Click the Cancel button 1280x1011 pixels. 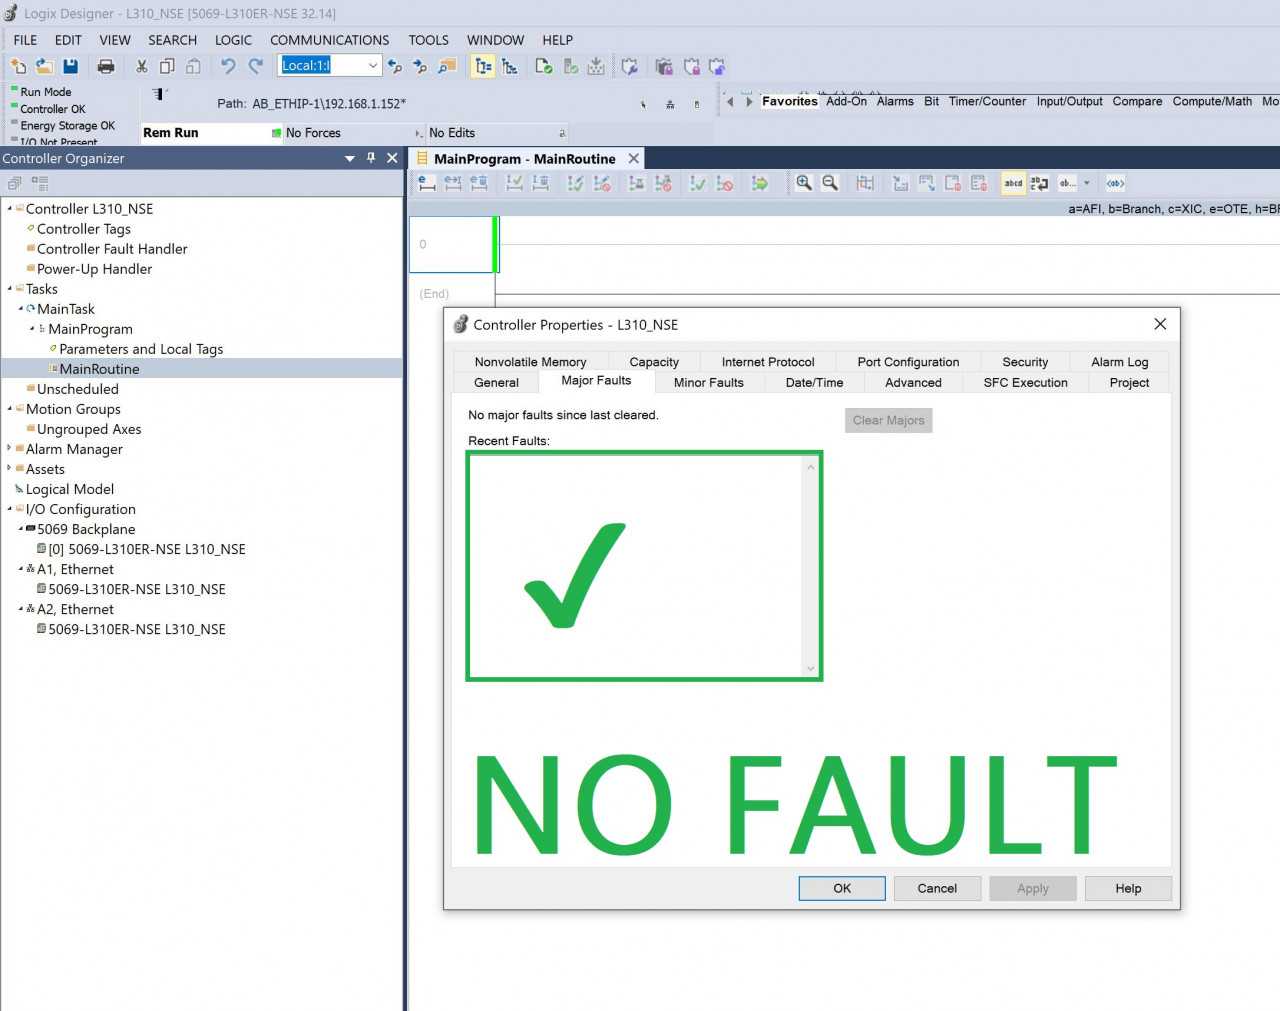[937, 888]
